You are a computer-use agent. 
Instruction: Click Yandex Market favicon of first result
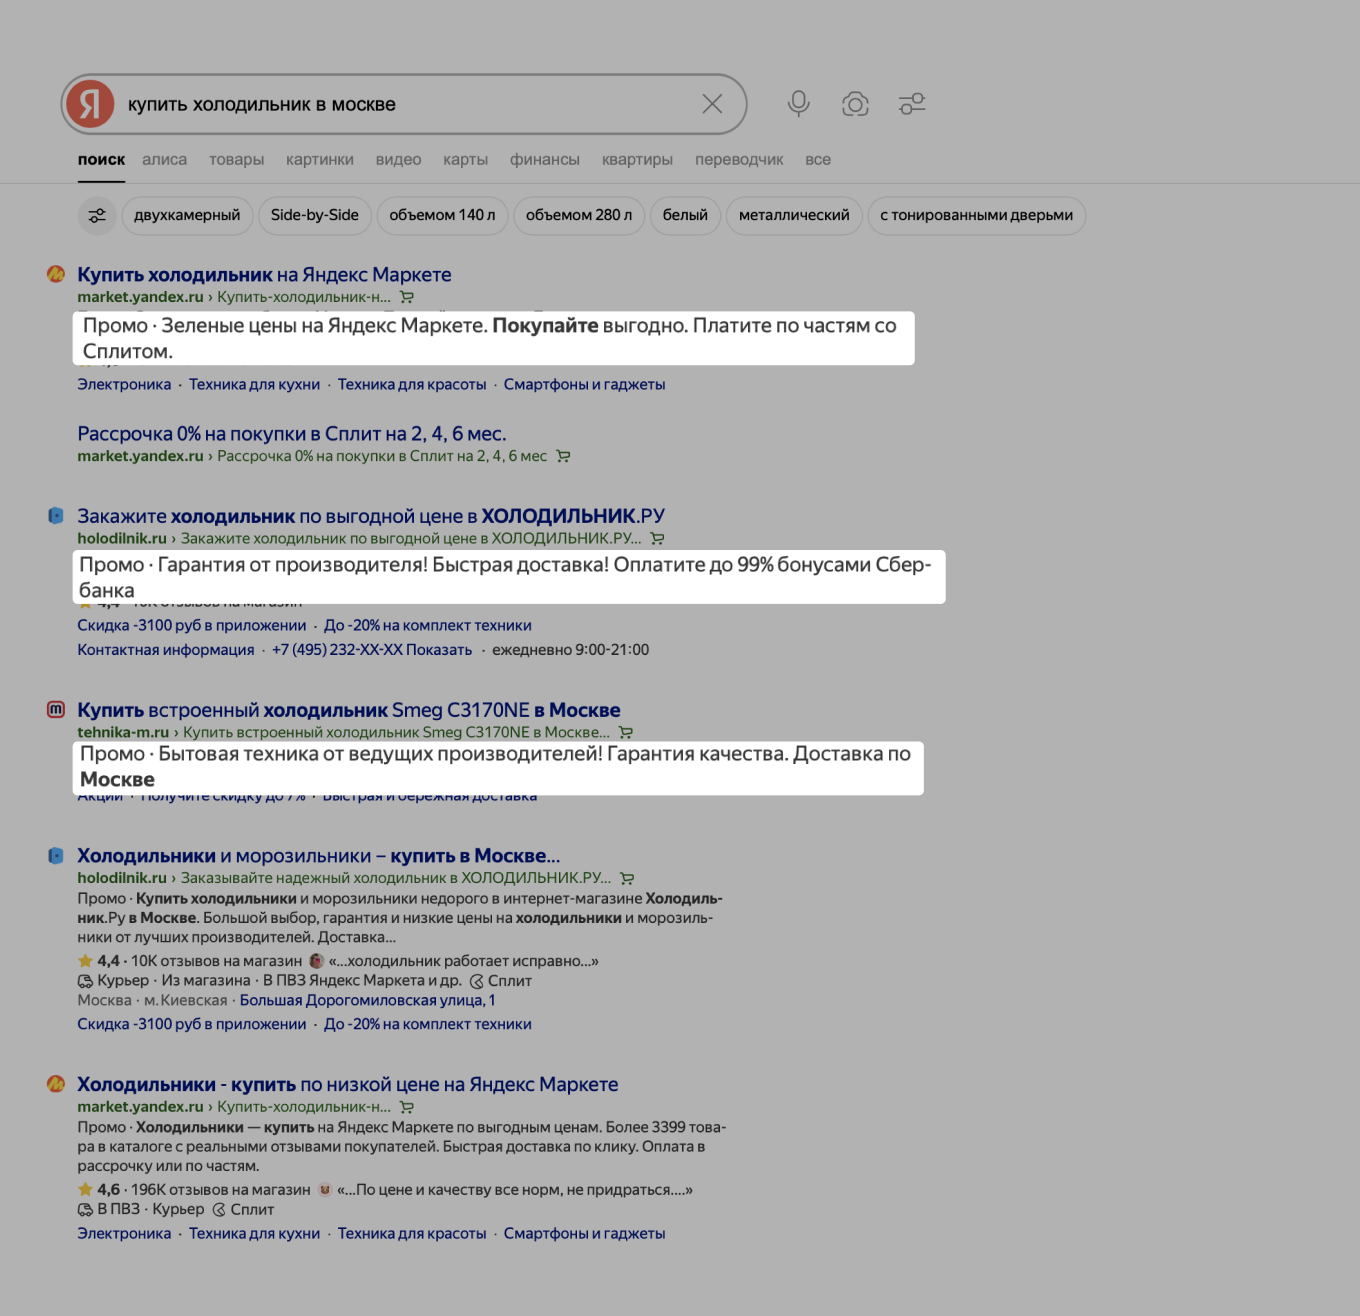pos(56,274)
